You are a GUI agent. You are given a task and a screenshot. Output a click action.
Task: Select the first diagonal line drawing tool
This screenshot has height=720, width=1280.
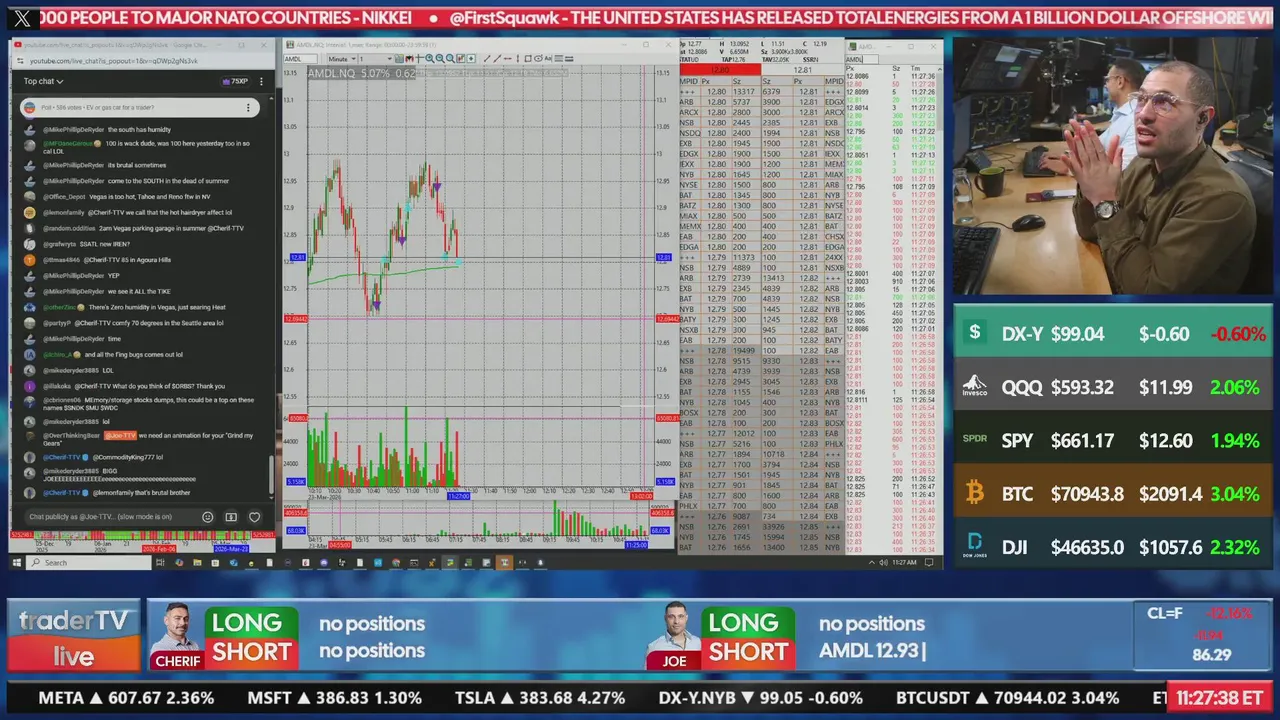[486, 59]
